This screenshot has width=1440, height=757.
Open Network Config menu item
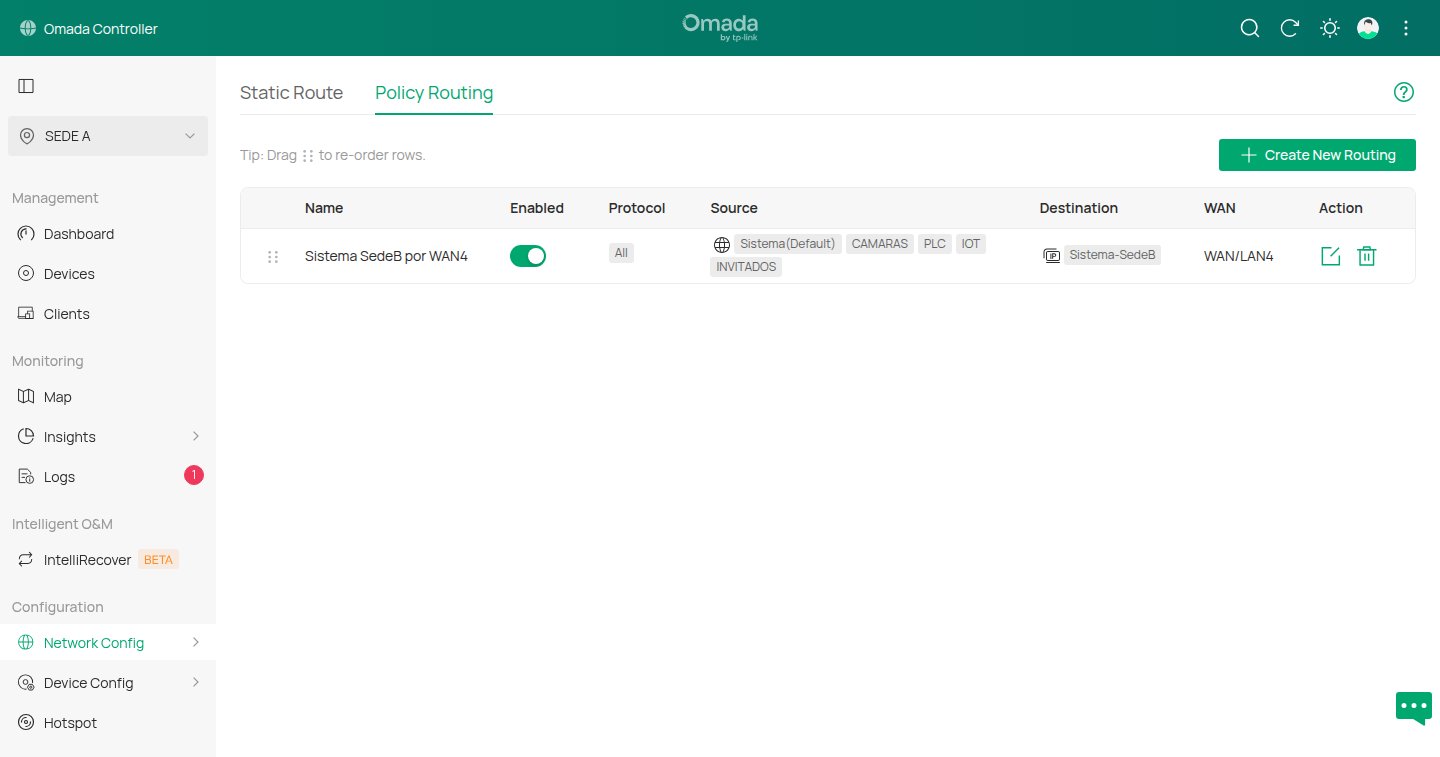pyautogui.click(x=108, y=643)
